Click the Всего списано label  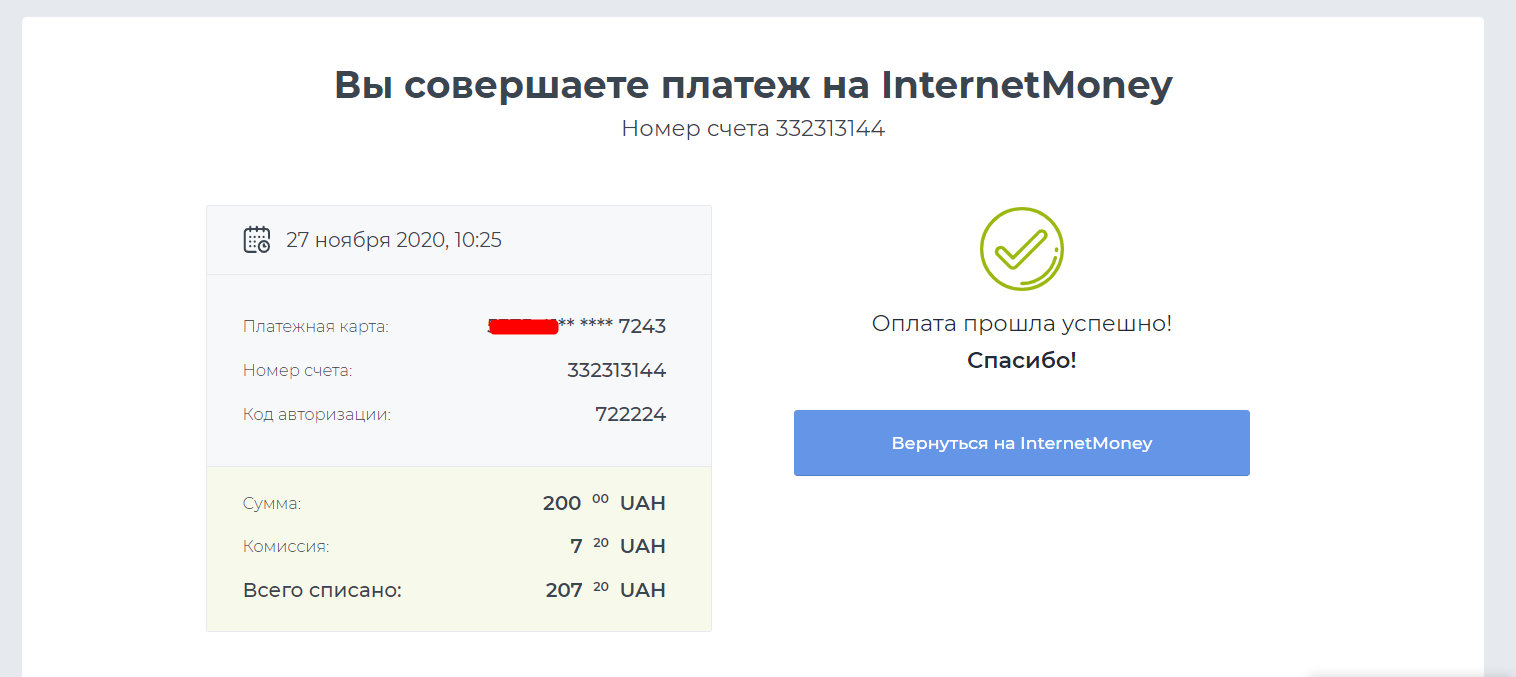coord(322,591)
